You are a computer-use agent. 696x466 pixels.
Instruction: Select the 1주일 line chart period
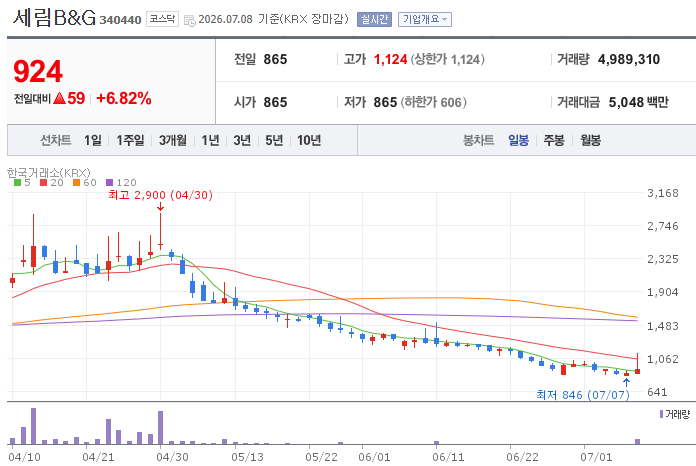(130, 141)
